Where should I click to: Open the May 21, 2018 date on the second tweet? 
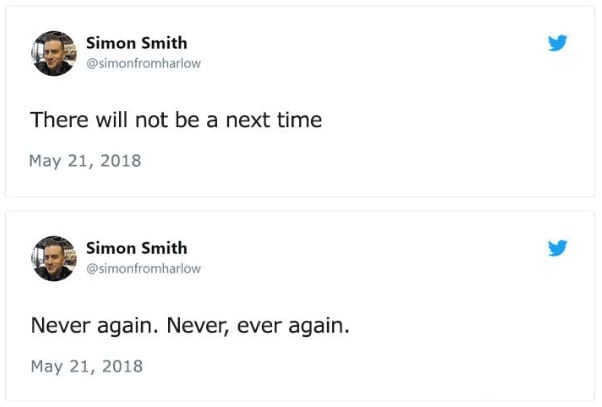[x=87, y=366]
